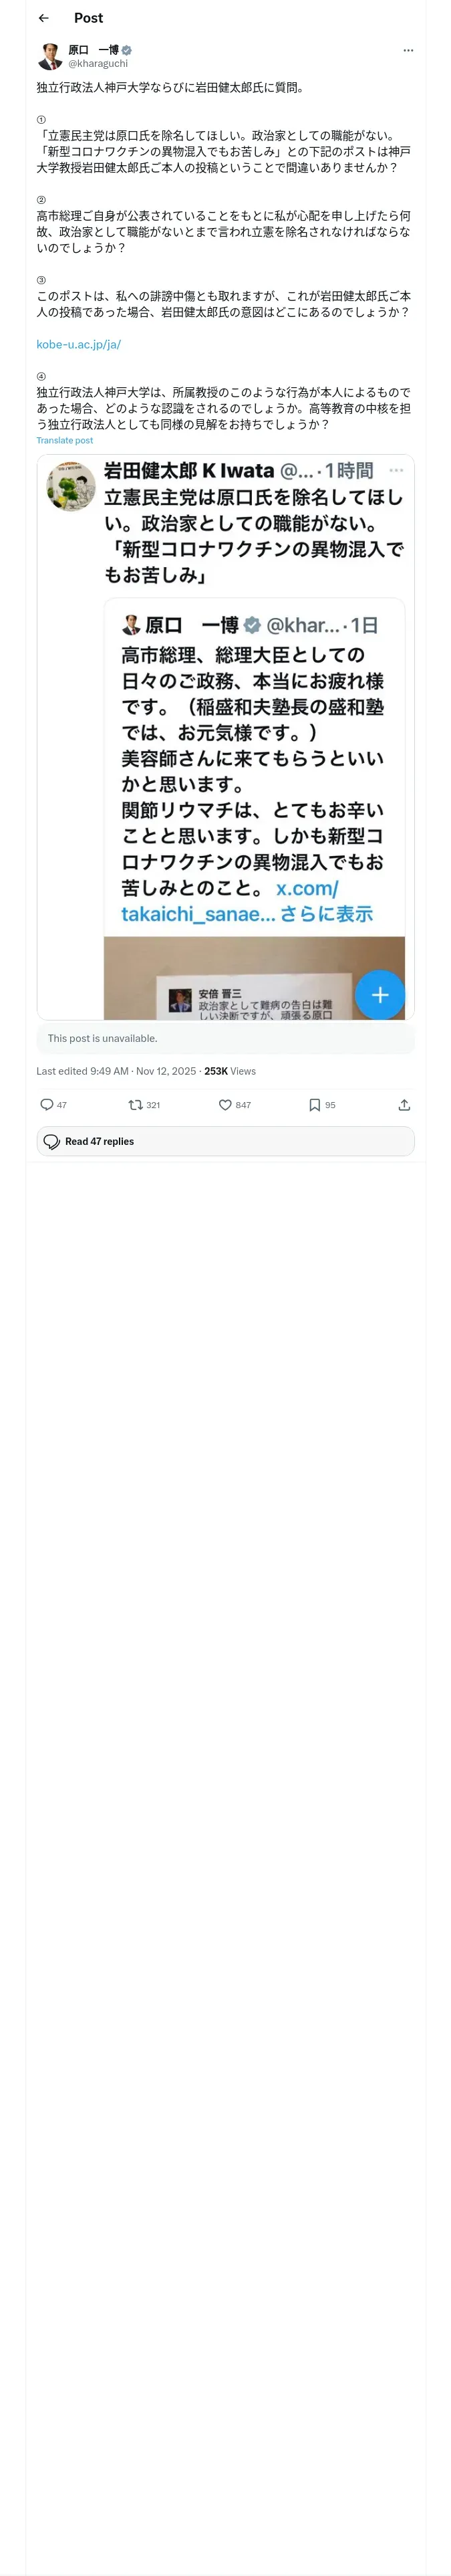Open the three-dot more menu on post
Viewport: 451px width, 2576px height.
click(408, 50)
